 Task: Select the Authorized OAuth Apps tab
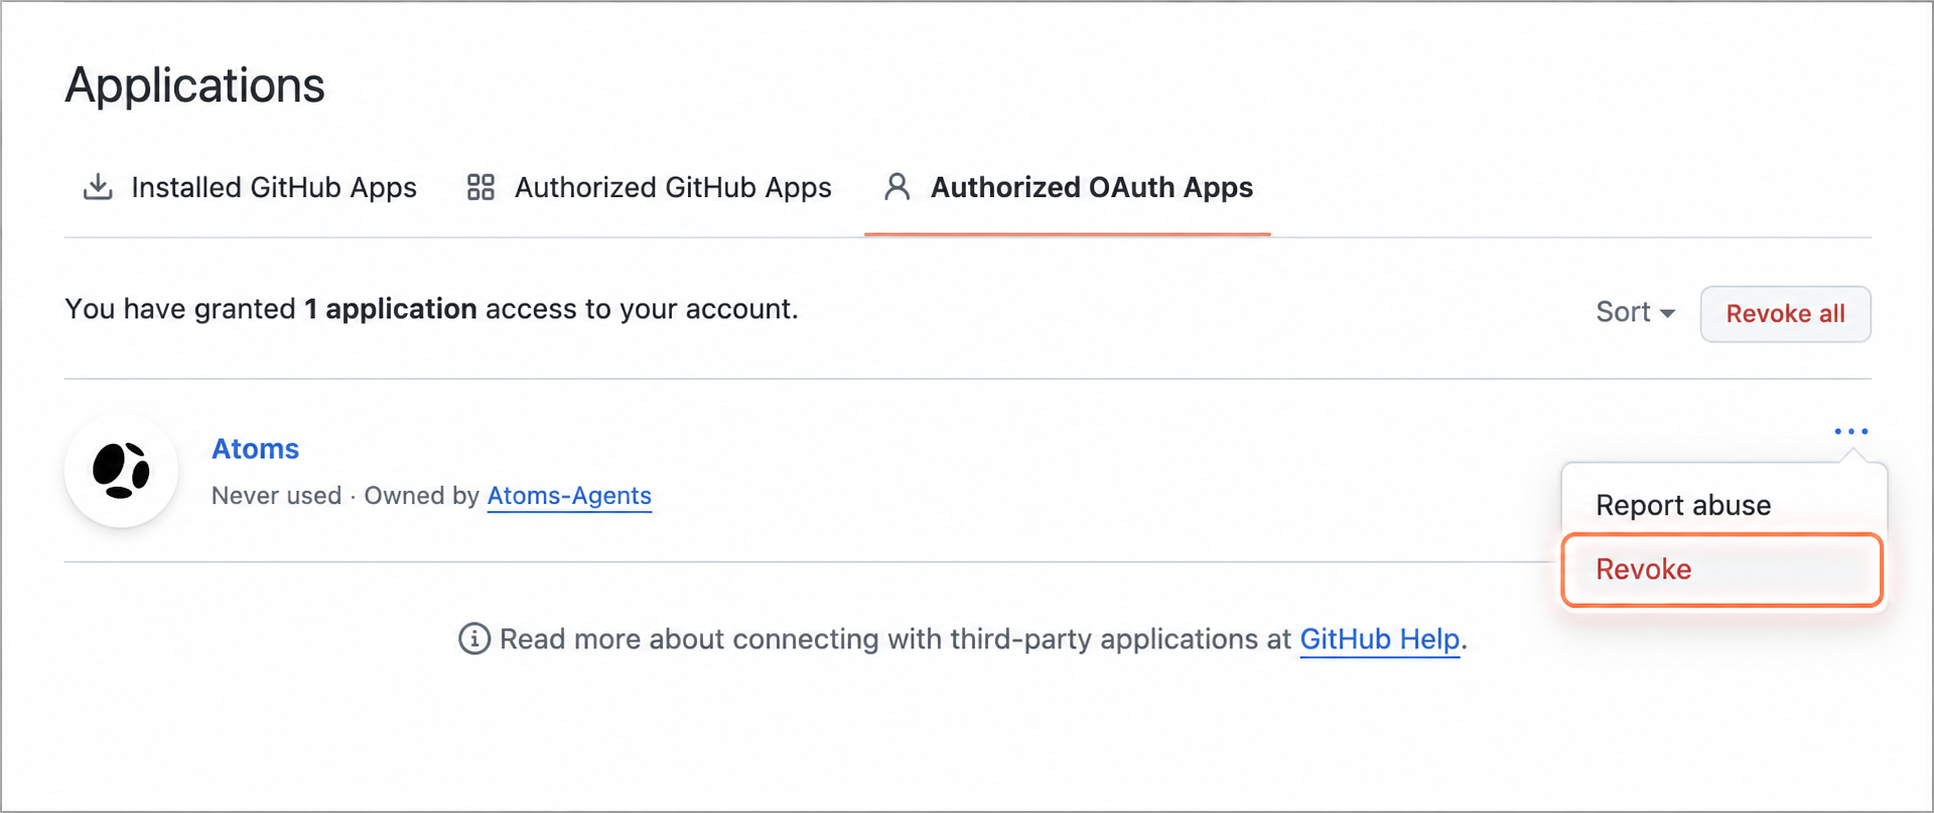pos(1068,187)
